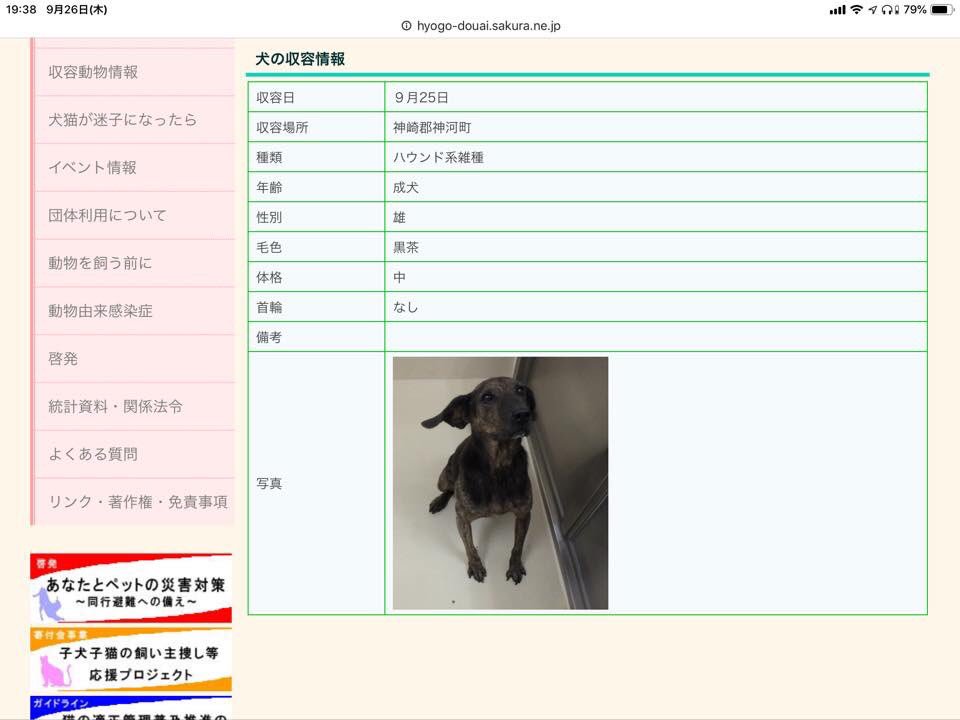Open 団体利用について menu item
The image size is (960, 720).
(135, 216)
